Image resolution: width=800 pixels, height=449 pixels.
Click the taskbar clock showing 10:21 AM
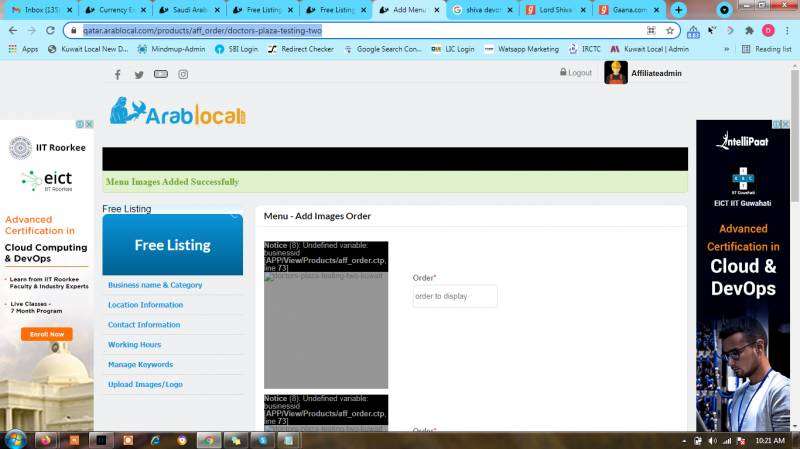point(770,440)
